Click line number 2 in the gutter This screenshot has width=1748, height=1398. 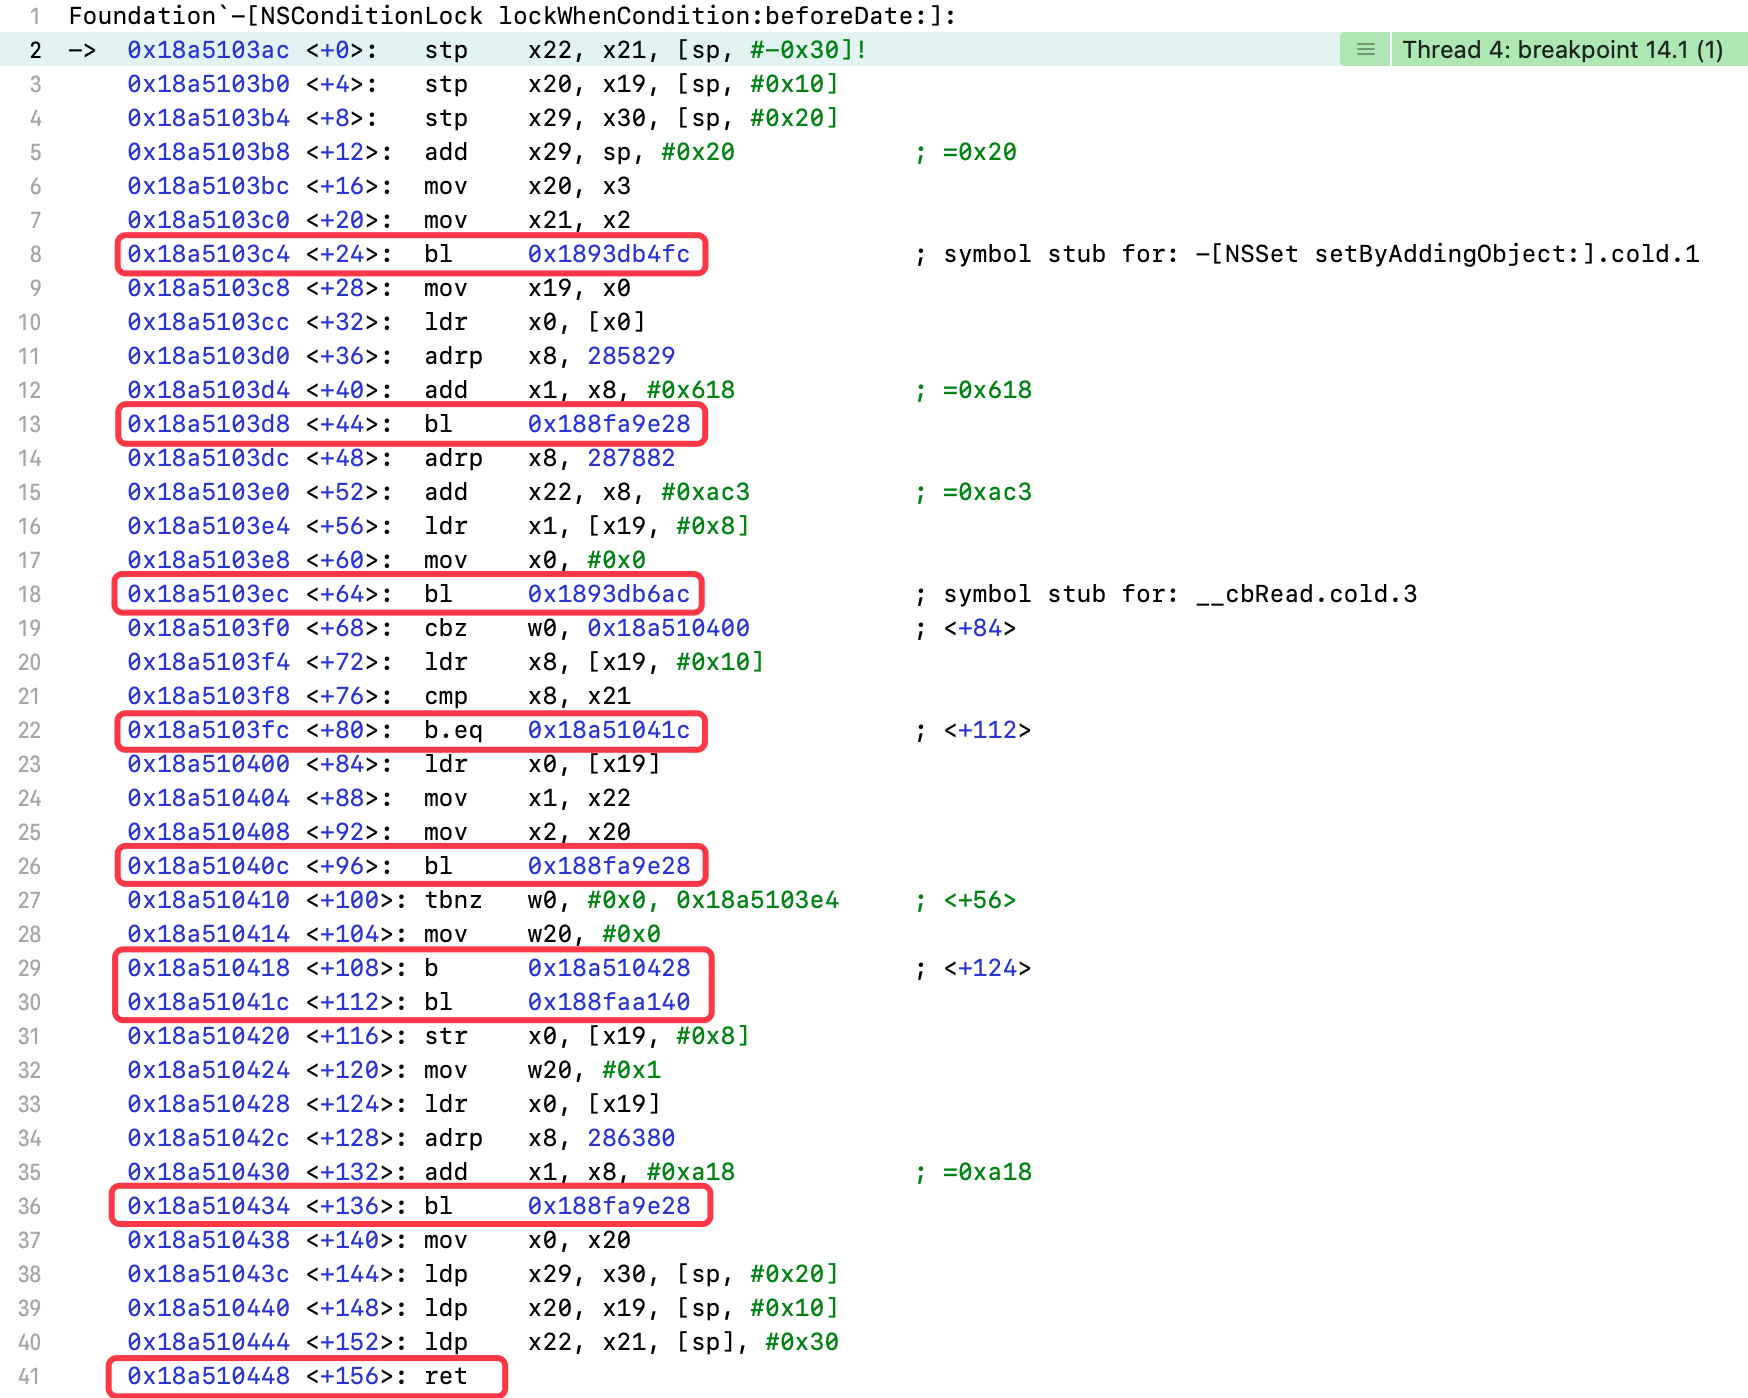(36, 50)
